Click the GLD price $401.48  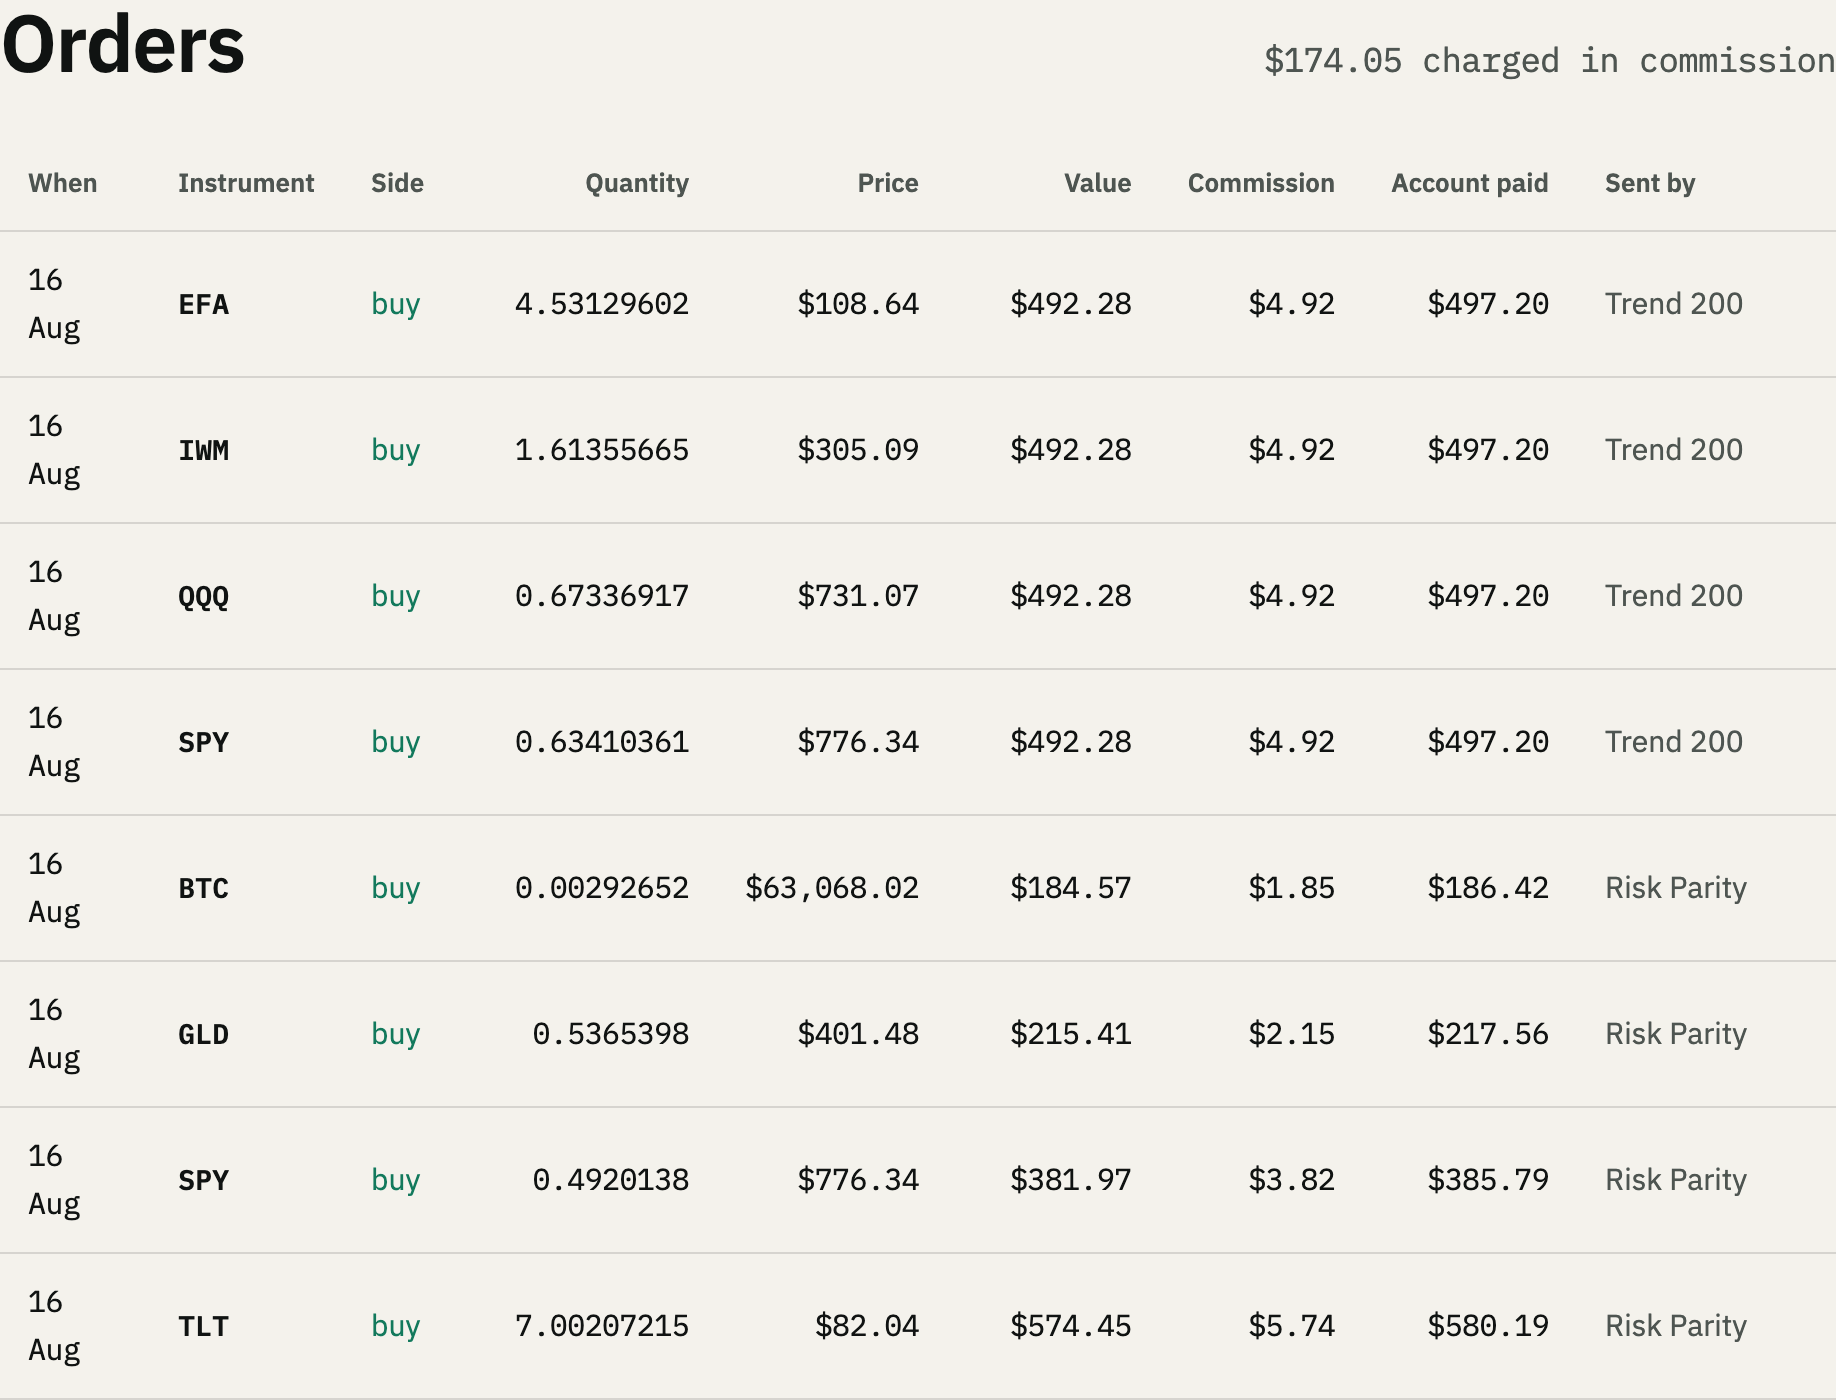tap(858, 1034)
